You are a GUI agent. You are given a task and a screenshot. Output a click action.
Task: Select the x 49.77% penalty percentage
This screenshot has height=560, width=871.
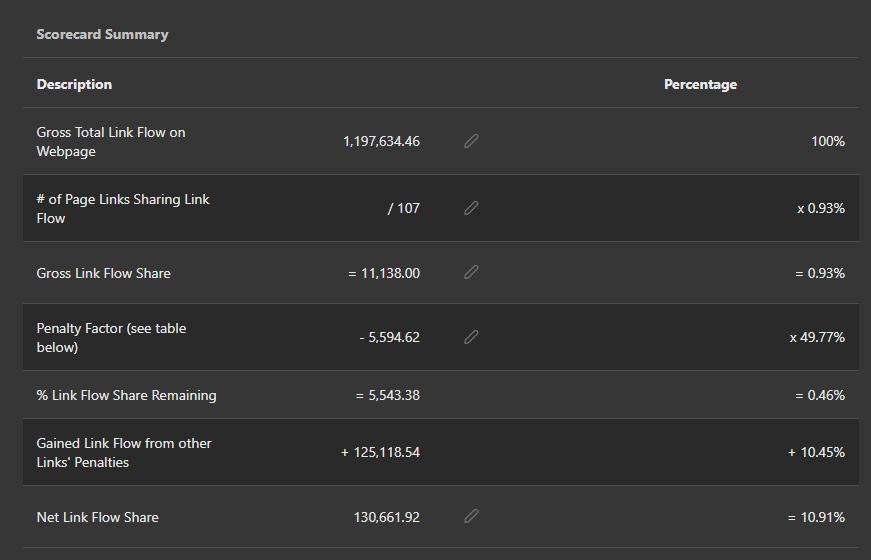[817, 337]
